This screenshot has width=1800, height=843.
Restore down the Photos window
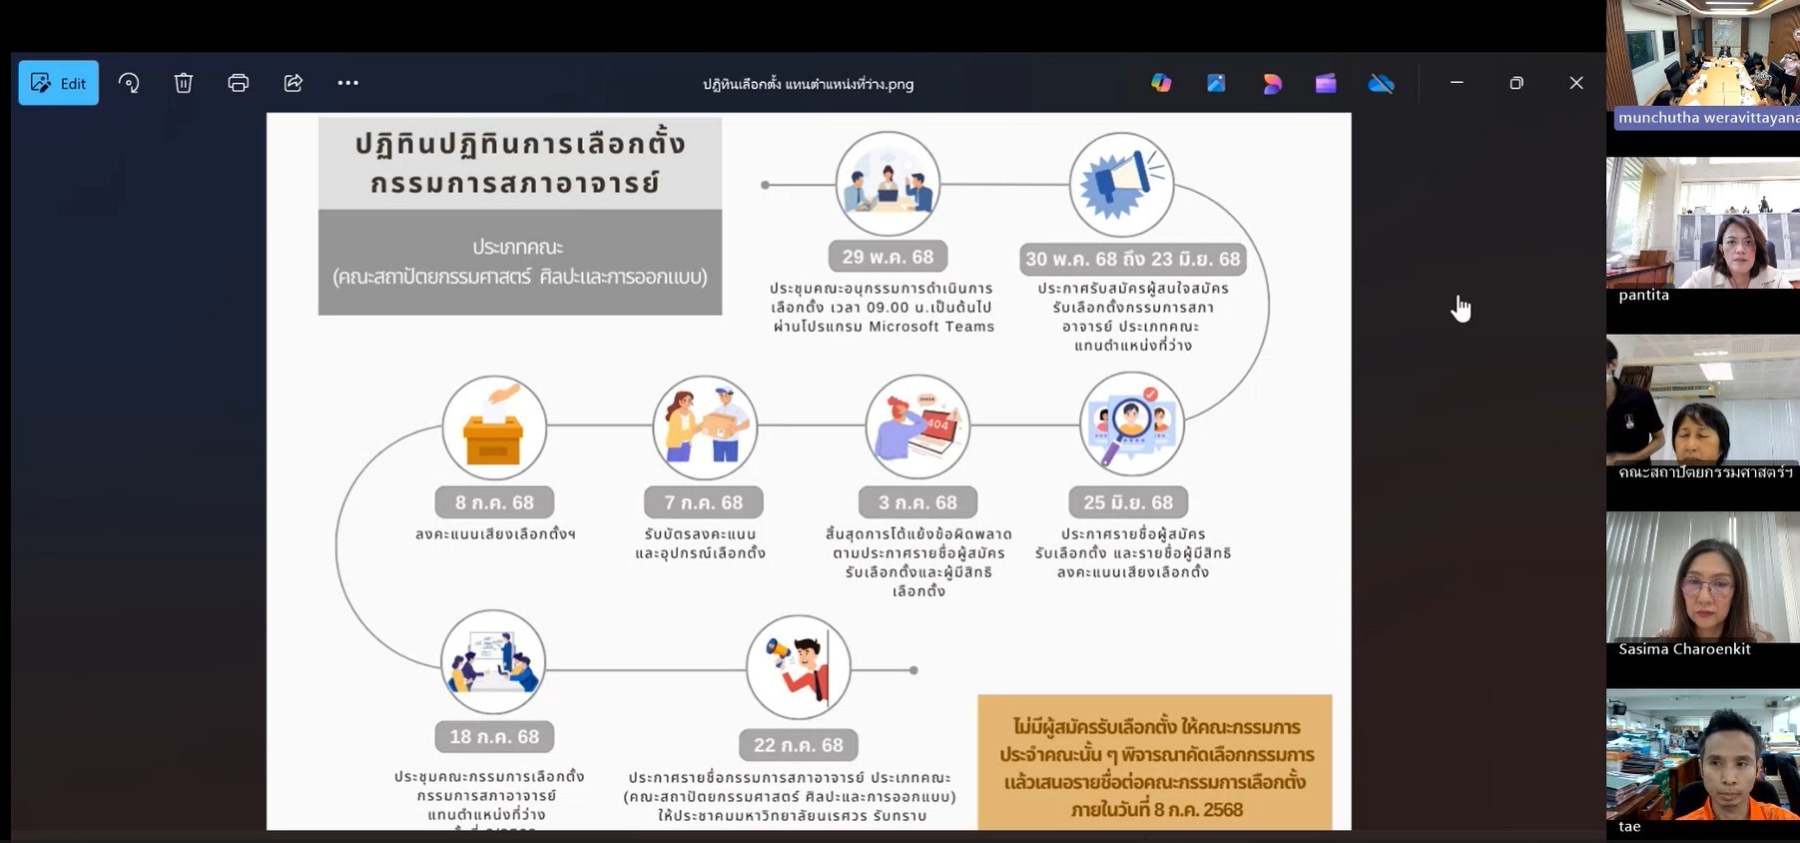click(1517, 83)
